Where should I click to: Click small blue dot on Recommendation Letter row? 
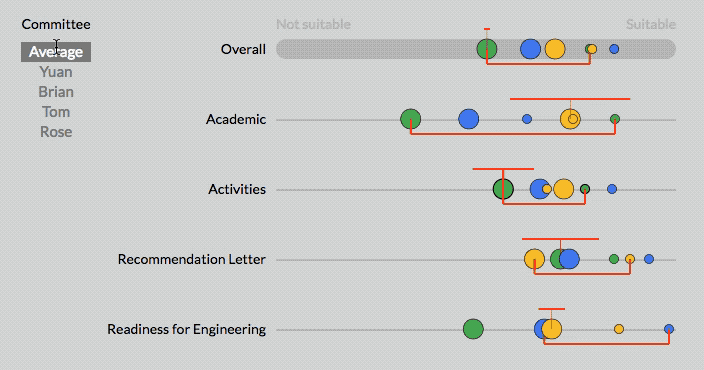click(649, 259)
